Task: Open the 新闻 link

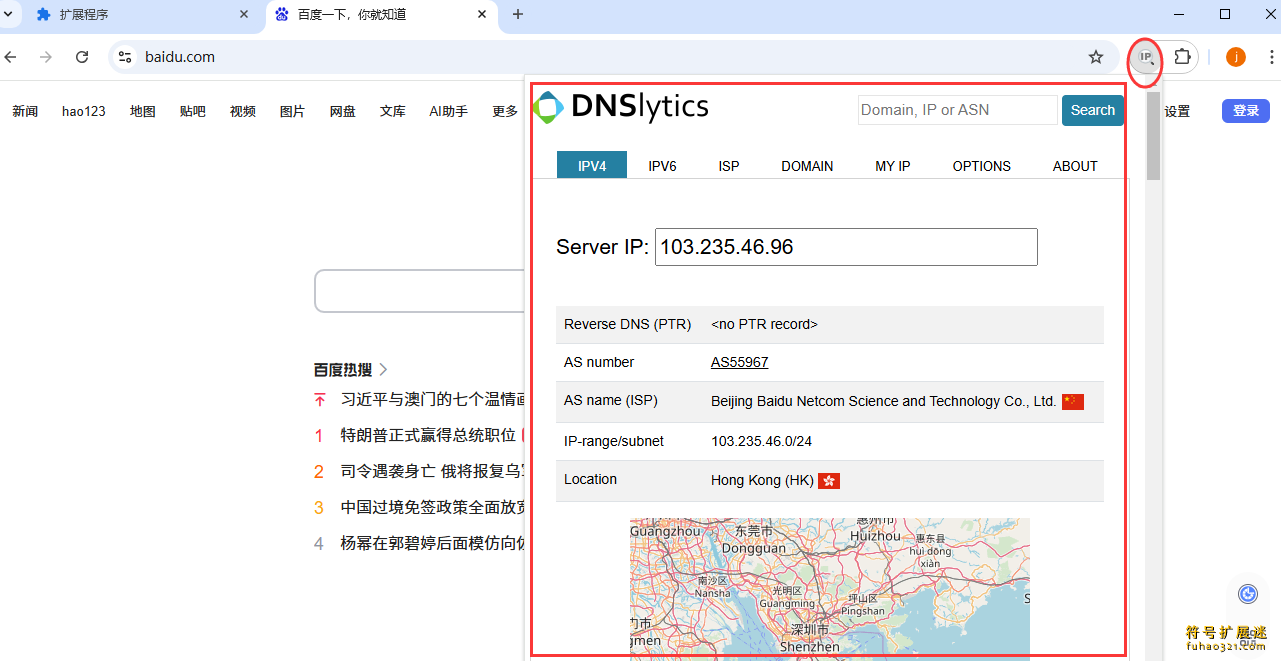Action: point(25,111)
